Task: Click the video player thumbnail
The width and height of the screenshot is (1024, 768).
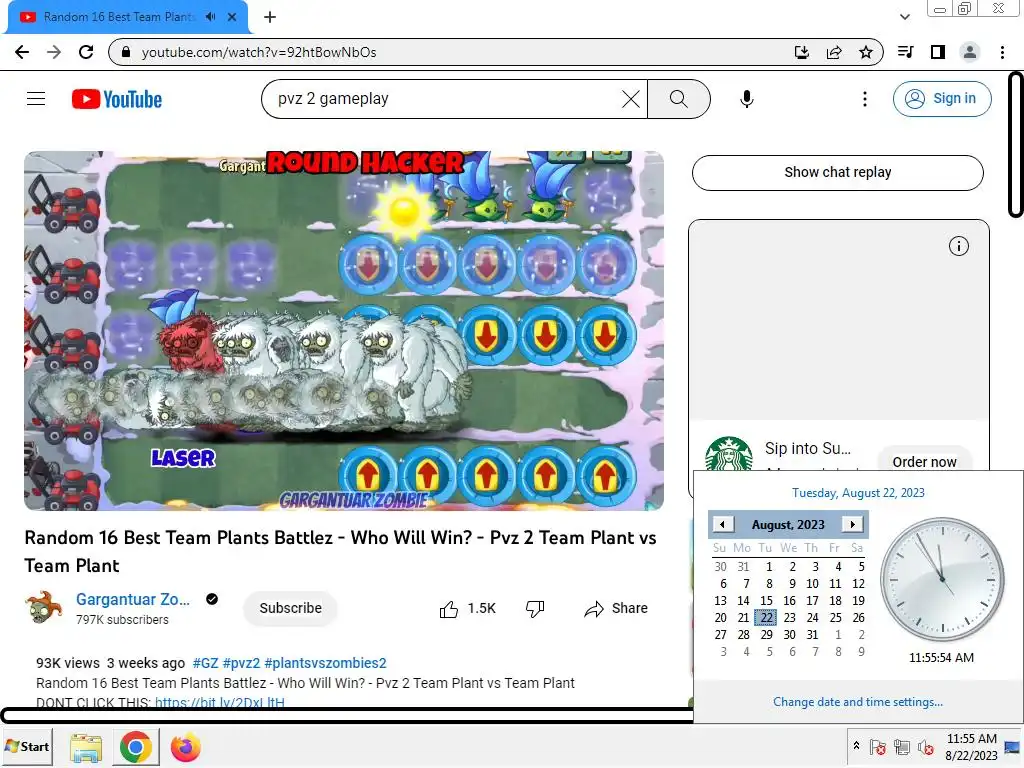Action: tap(344, 330)
